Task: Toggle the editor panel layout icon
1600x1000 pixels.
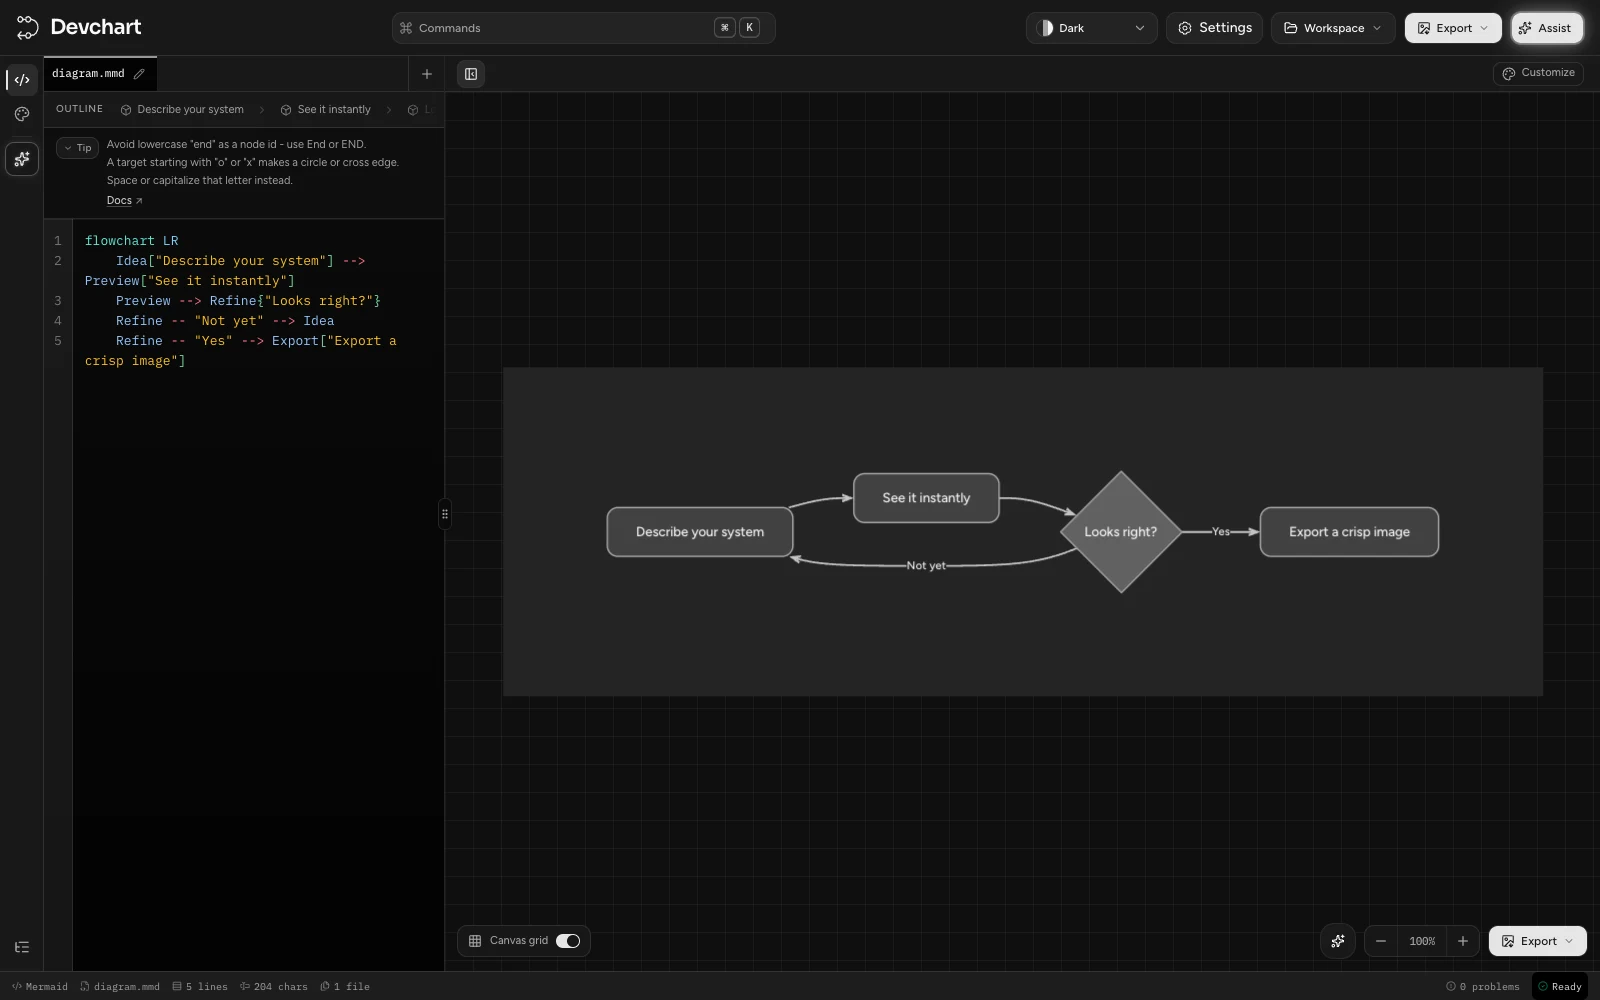Action: (471, 74)
